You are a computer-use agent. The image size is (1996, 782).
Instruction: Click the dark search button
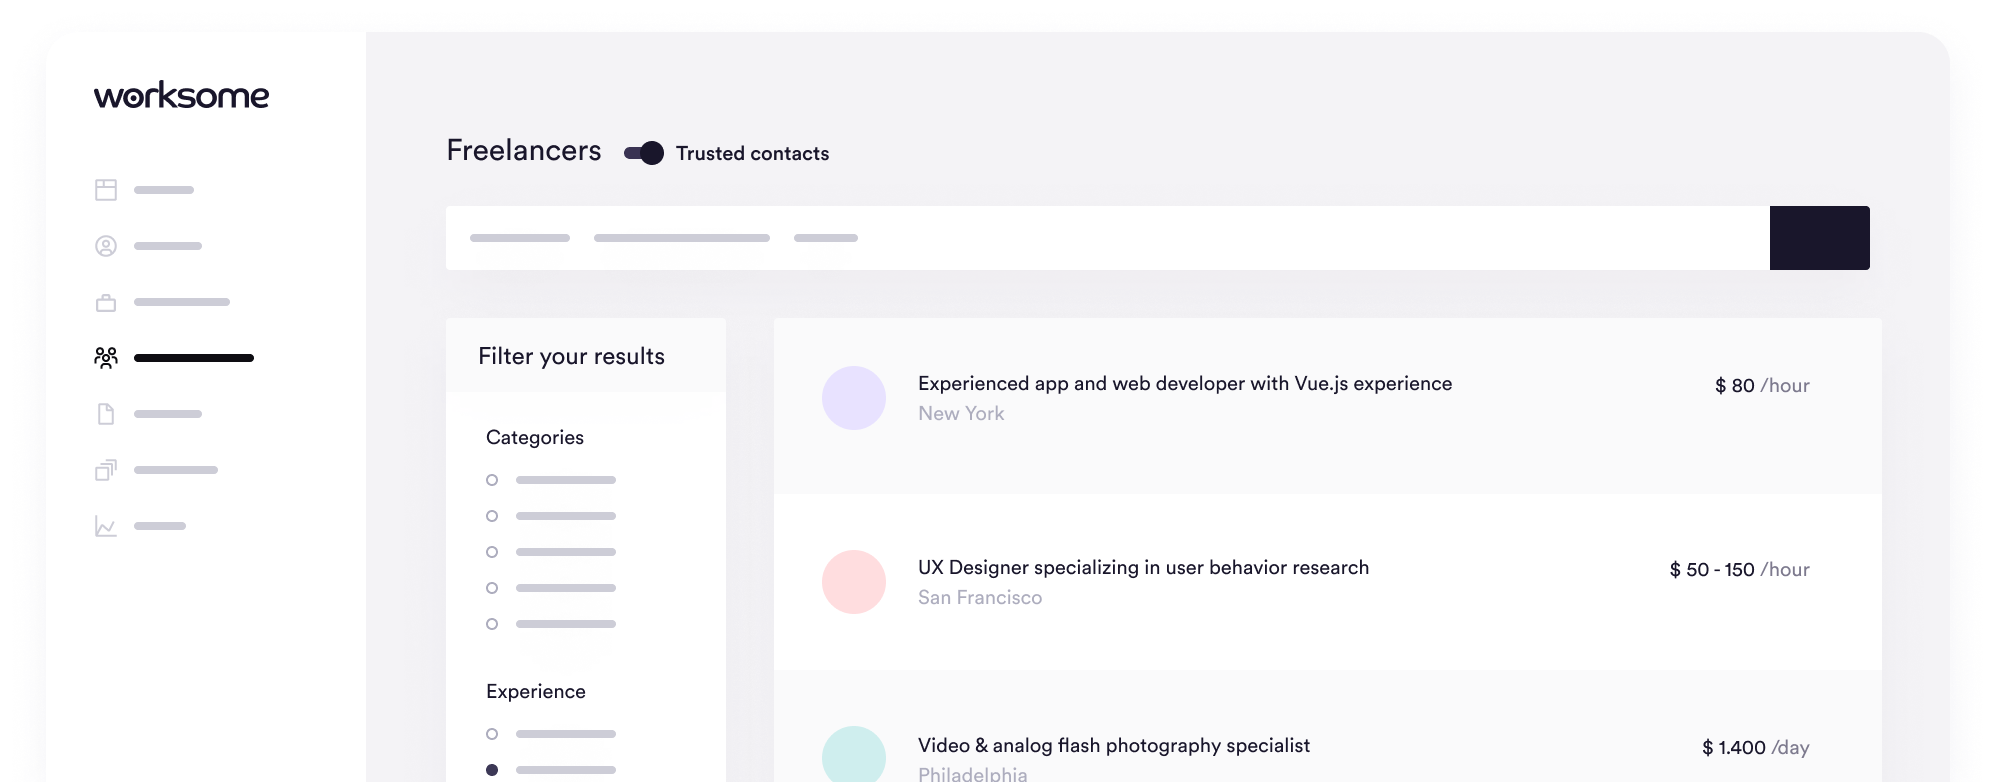(x=1819, y=238)
